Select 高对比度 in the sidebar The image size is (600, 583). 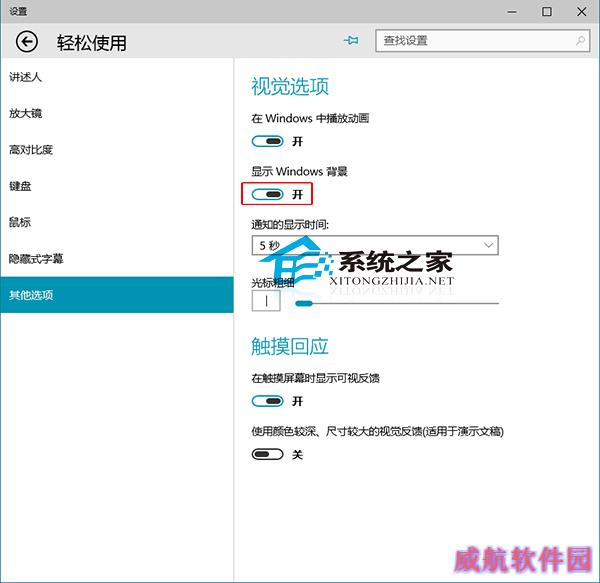[x=117, y=150]
